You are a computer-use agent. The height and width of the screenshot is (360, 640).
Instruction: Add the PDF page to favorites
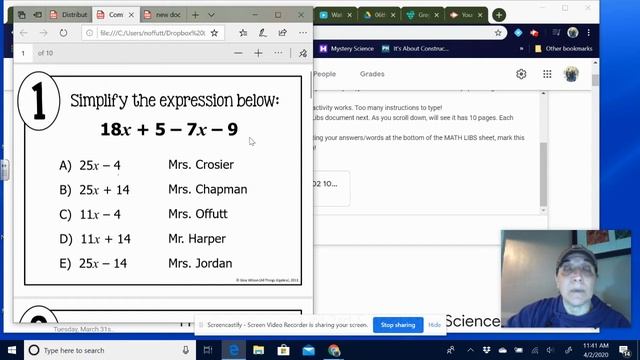[214, 33]
